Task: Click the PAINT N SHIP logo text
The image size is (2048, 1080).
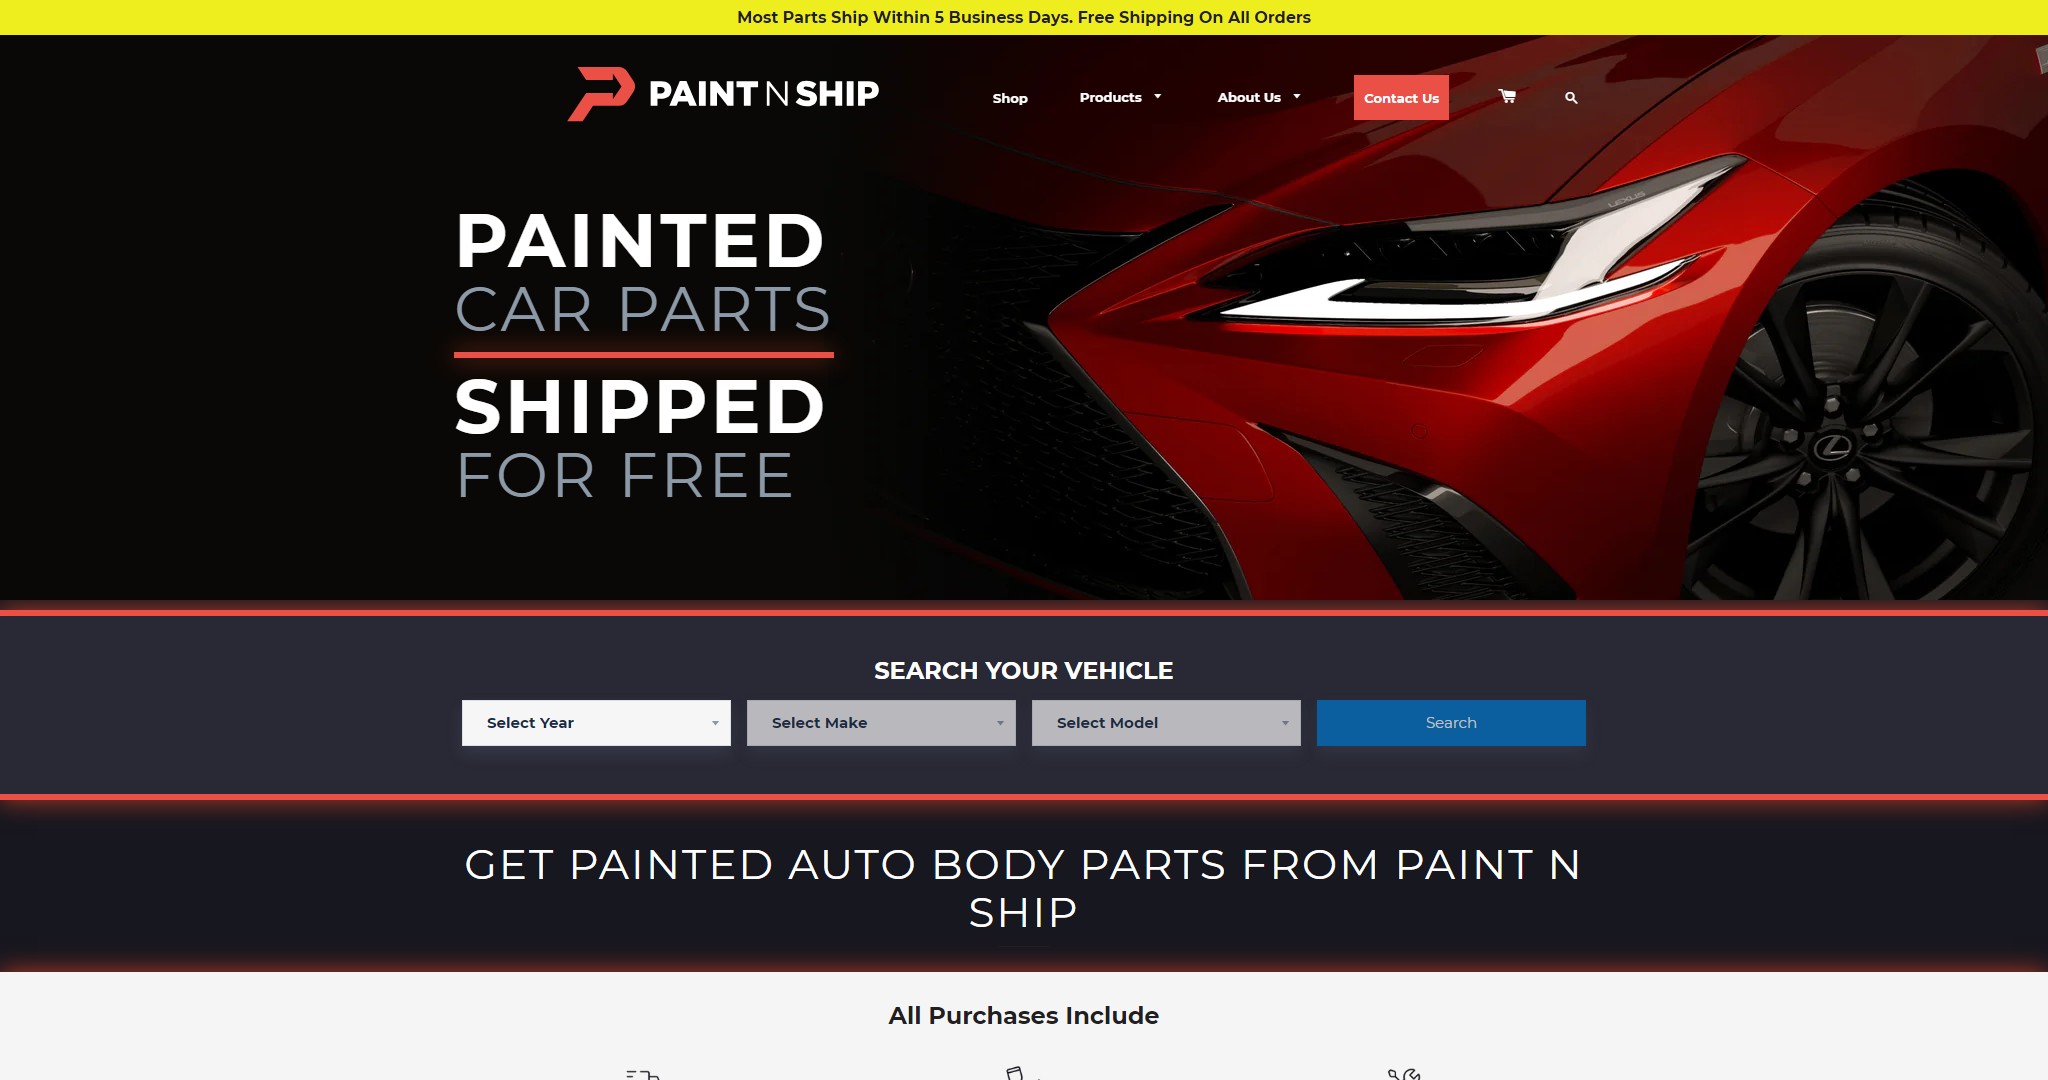Action: coord(764,94)
